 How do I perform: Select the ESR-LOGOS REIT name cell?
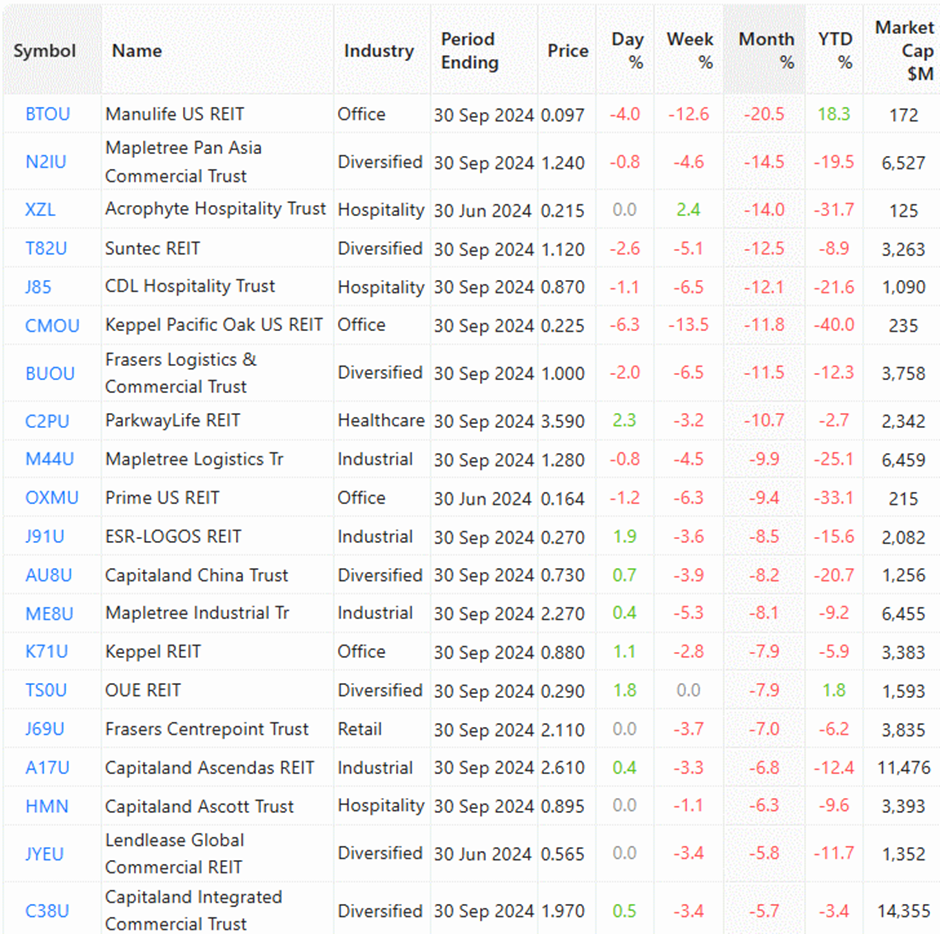[173, 536]
